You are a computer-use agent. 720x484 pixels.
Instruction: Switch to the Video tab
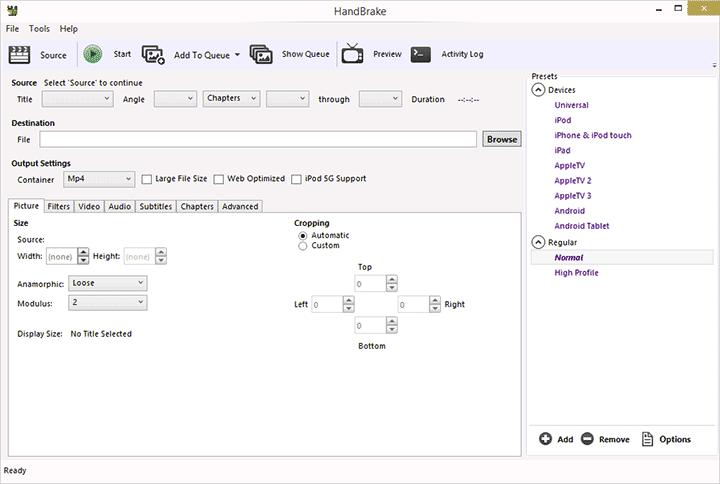tap(89, 207)
